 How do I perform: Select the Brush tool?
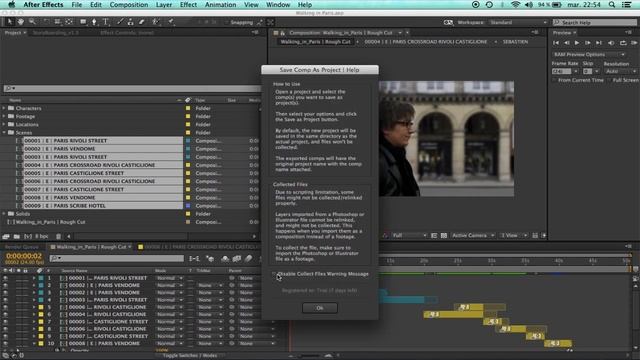click(x=120, y=22)
